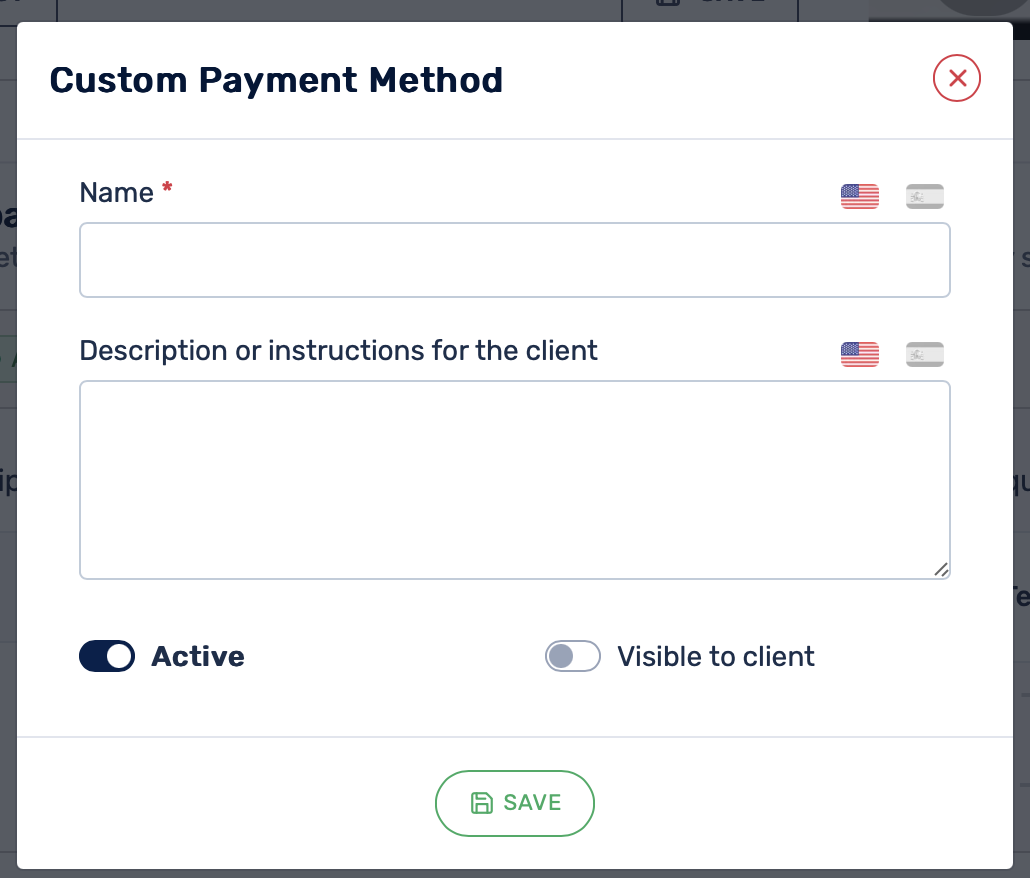The width and height of the screenshot is (1030, 878).
Task: Switch the Description field to the Spanish flag
Action: click(x=924, y=355)
